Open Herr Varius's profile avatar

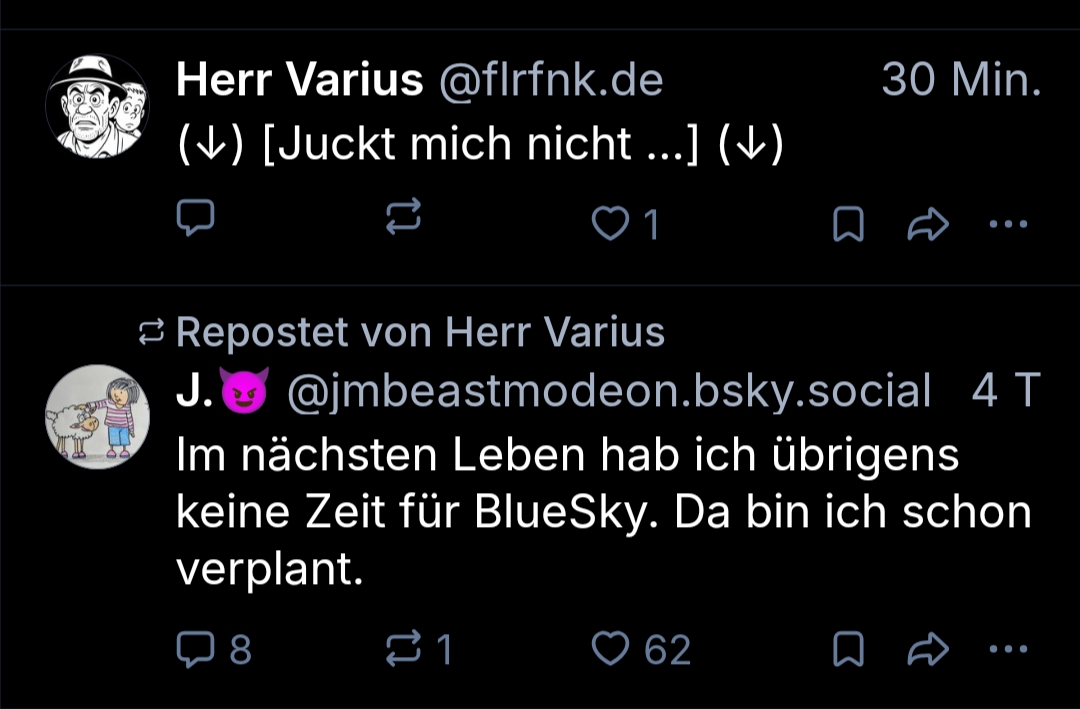coord(97,104)
